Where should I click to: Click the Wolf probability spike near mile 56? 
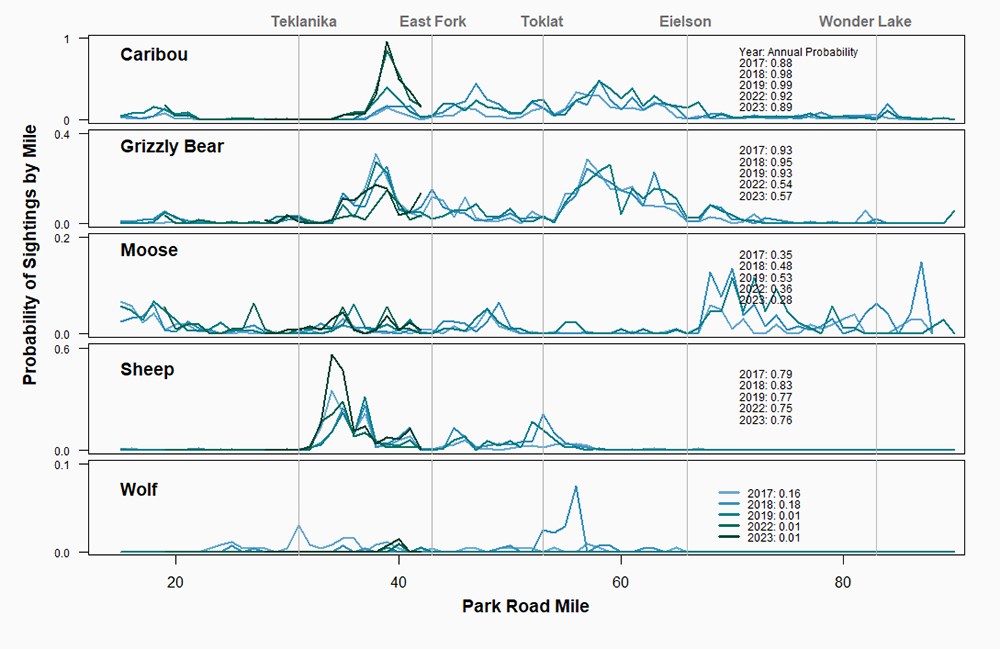pos(577,487)
